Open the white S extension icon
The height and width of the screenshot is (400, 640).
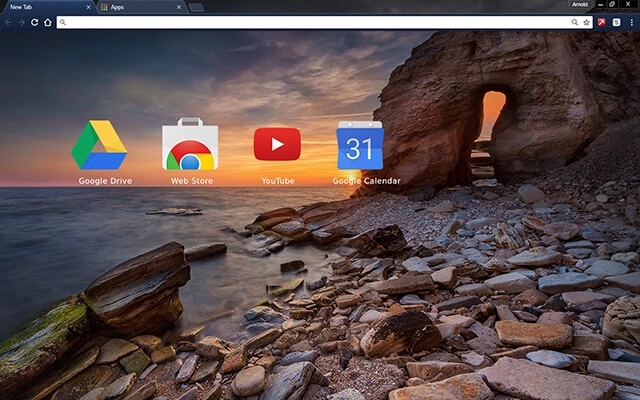(616, 22)
